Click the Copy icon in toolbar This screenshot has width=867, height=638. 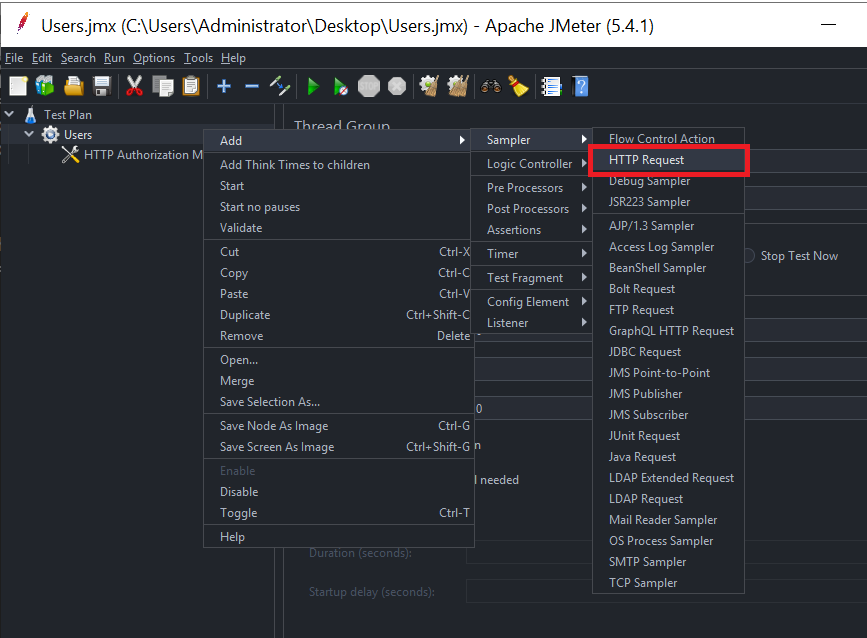pos(163,86)
